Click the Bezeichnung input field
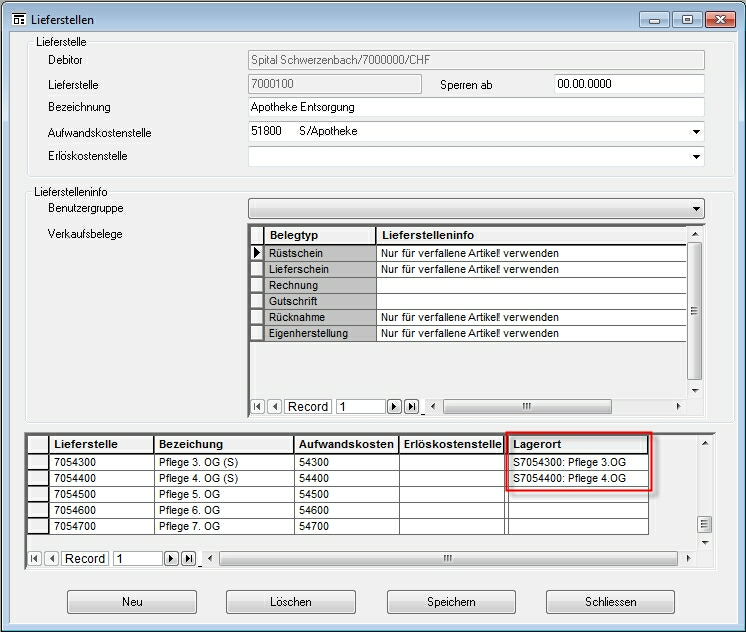The image size is (746, 632). [476, 107]
